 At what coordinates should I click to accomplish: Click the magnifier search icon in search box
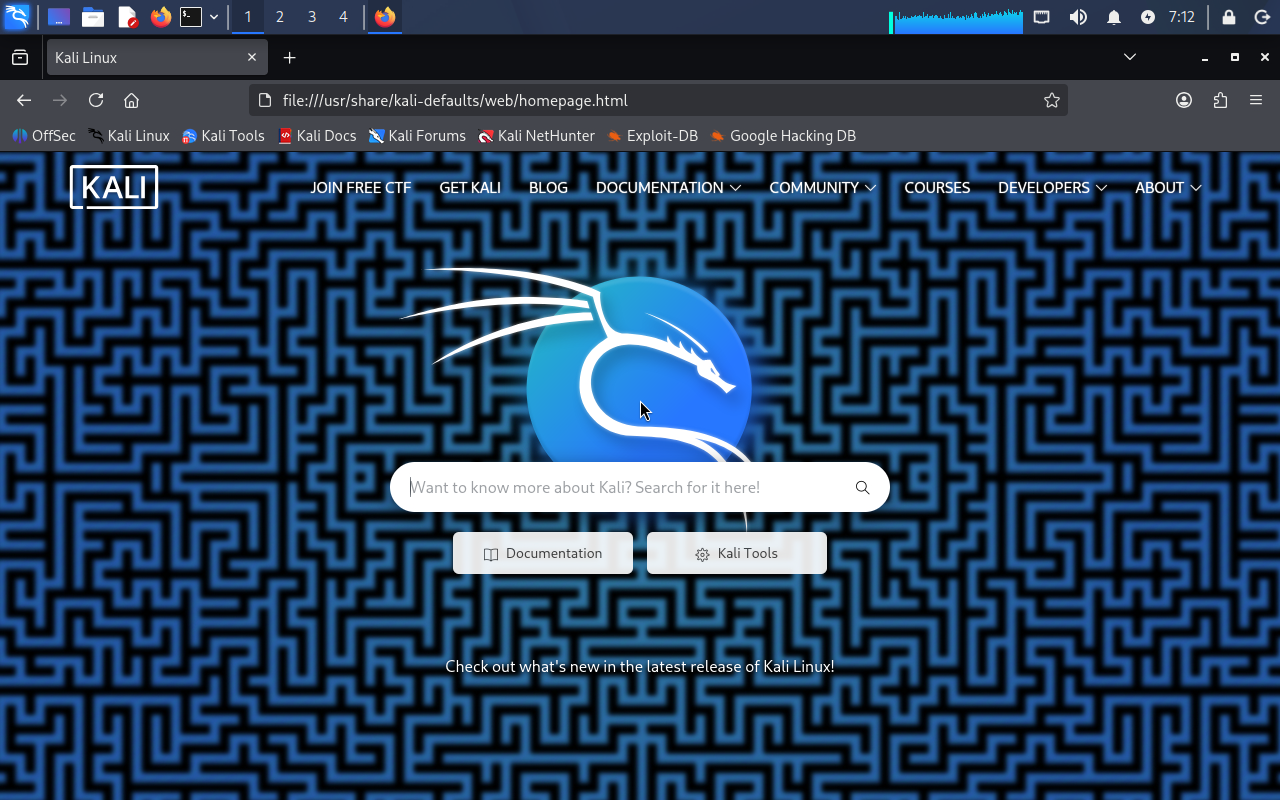pos(862,488)
